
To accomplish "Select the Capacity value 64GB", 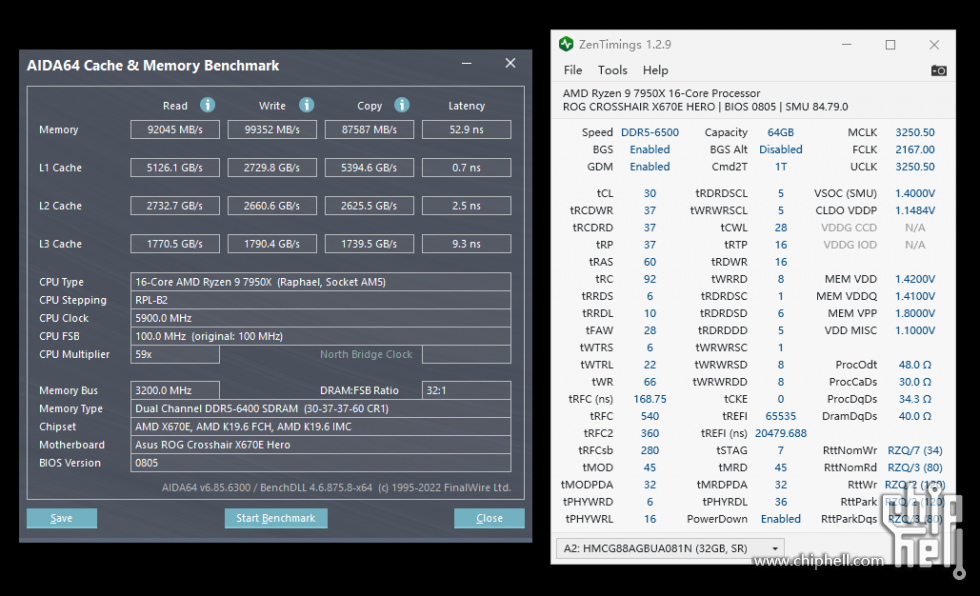I will click(x=781, y=132).
